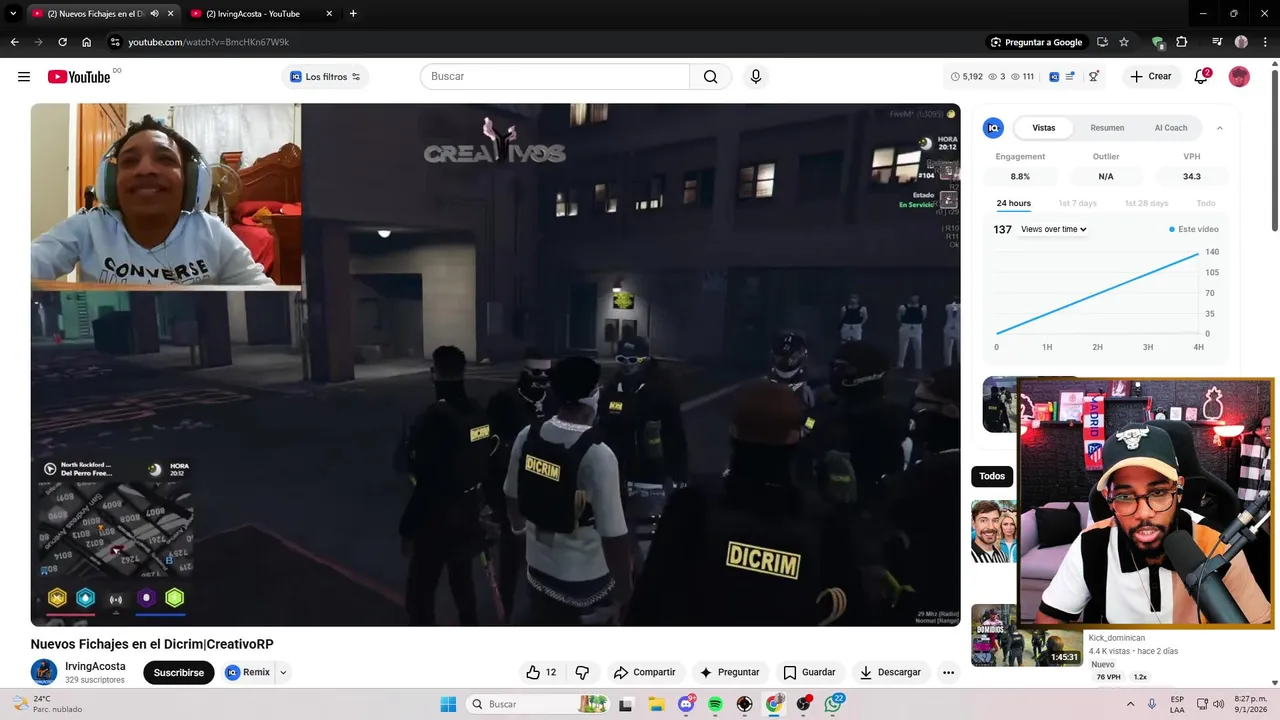Open the 1:45:31 recommended video thumbnail
Image resolution: width=1280 pixels, height=720 pixels.
1026,635
